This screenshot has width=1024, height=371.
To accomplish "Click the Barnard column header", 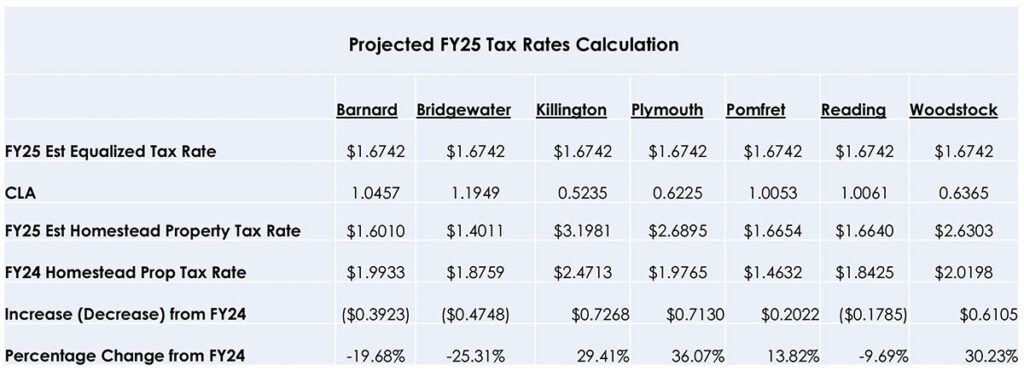I will tap(367, 110).
